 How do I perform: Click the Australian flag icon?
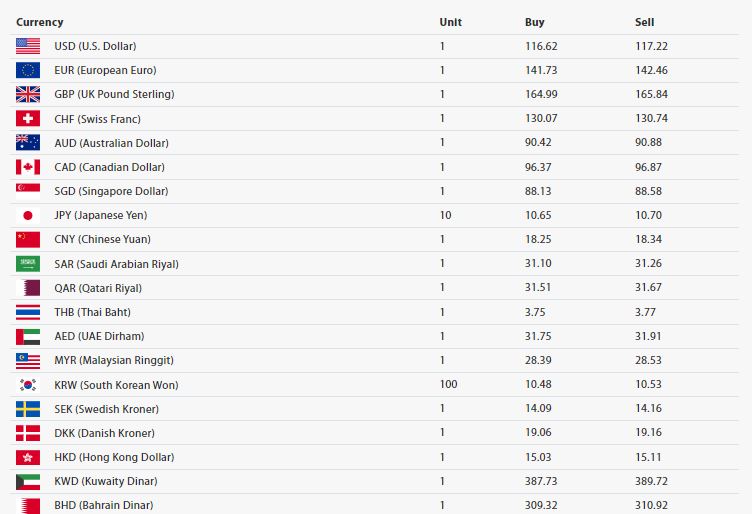[x=28, y=143]
